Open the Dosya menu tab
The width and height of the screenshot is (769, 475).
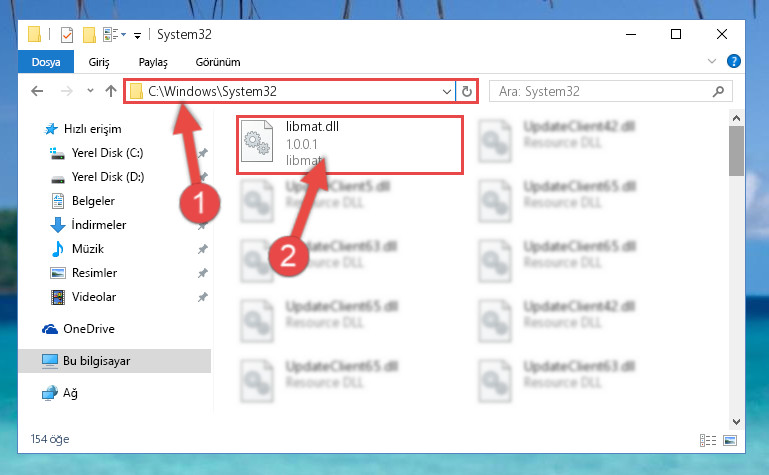point(46,62)
